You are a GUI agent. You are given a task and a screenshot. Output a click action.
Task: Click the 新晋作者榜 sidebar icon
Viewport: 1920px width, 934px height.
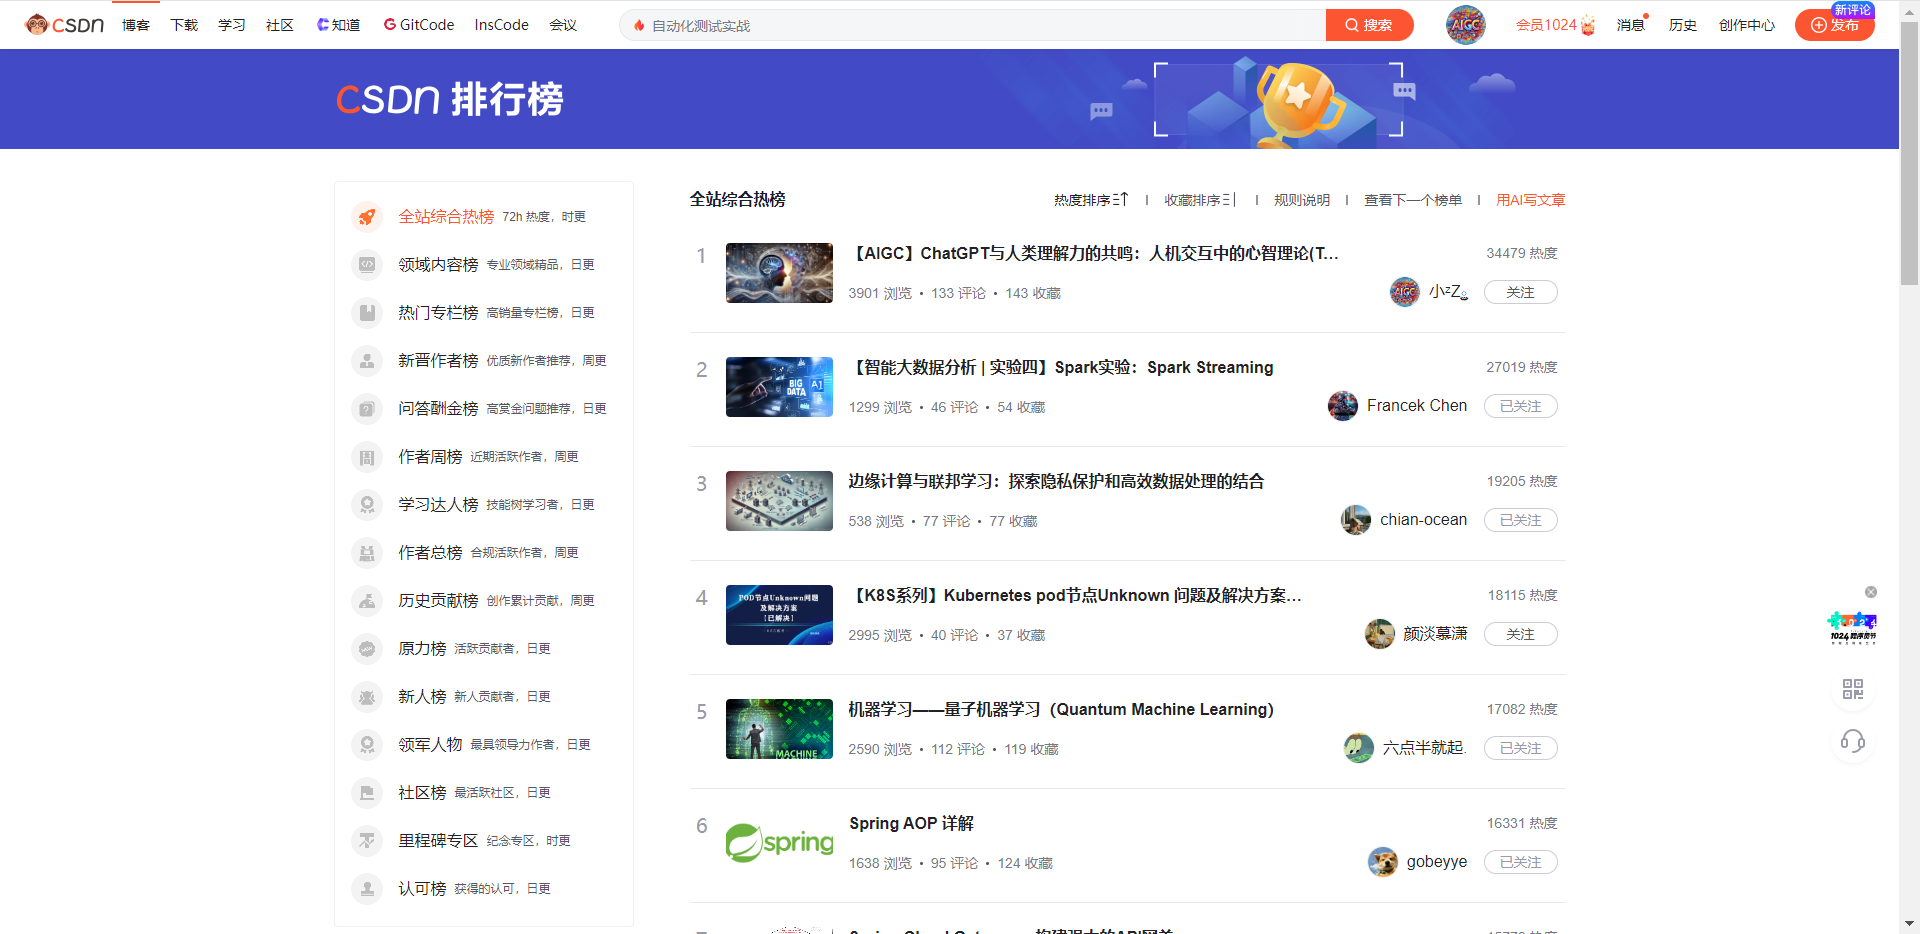pos(367,361)
